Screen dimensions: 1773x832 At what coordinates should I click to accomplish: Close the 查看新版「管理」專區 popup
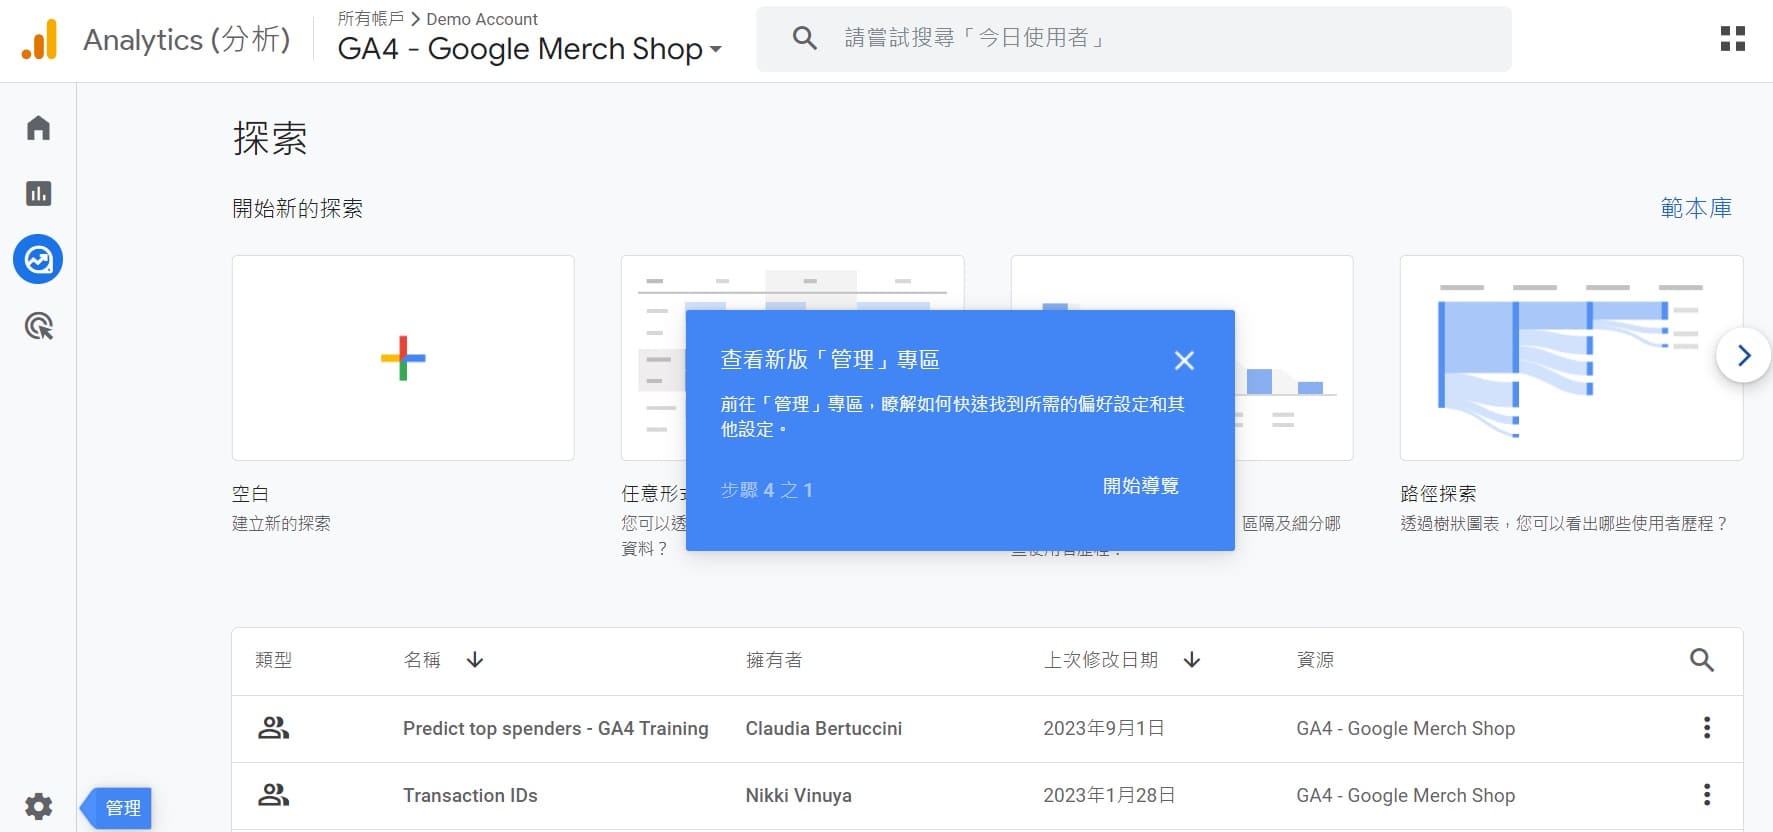click(1184, 361)
